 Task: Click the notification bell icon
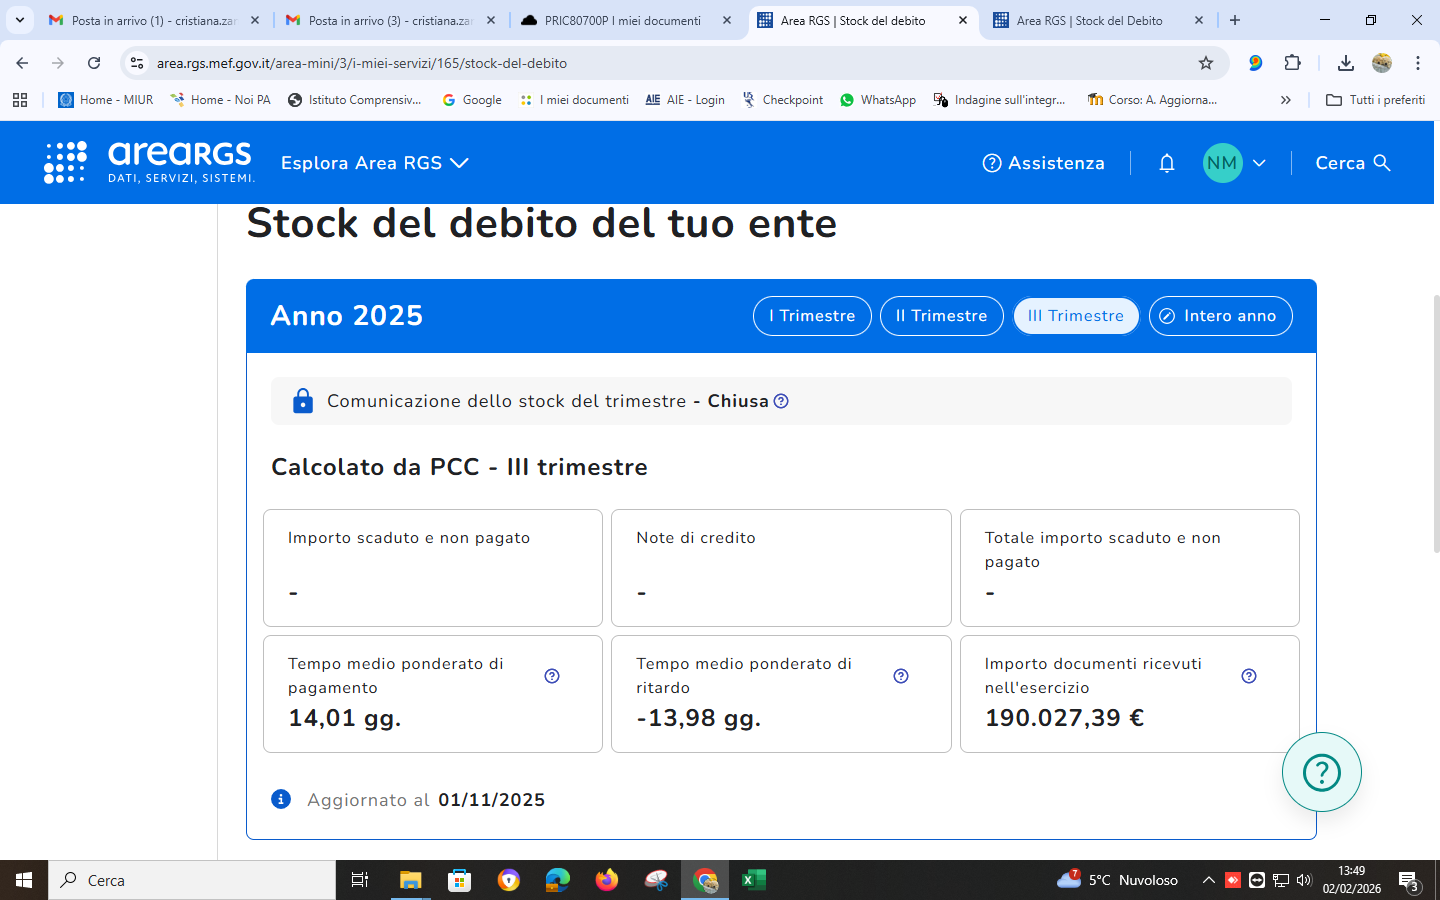1166,163
